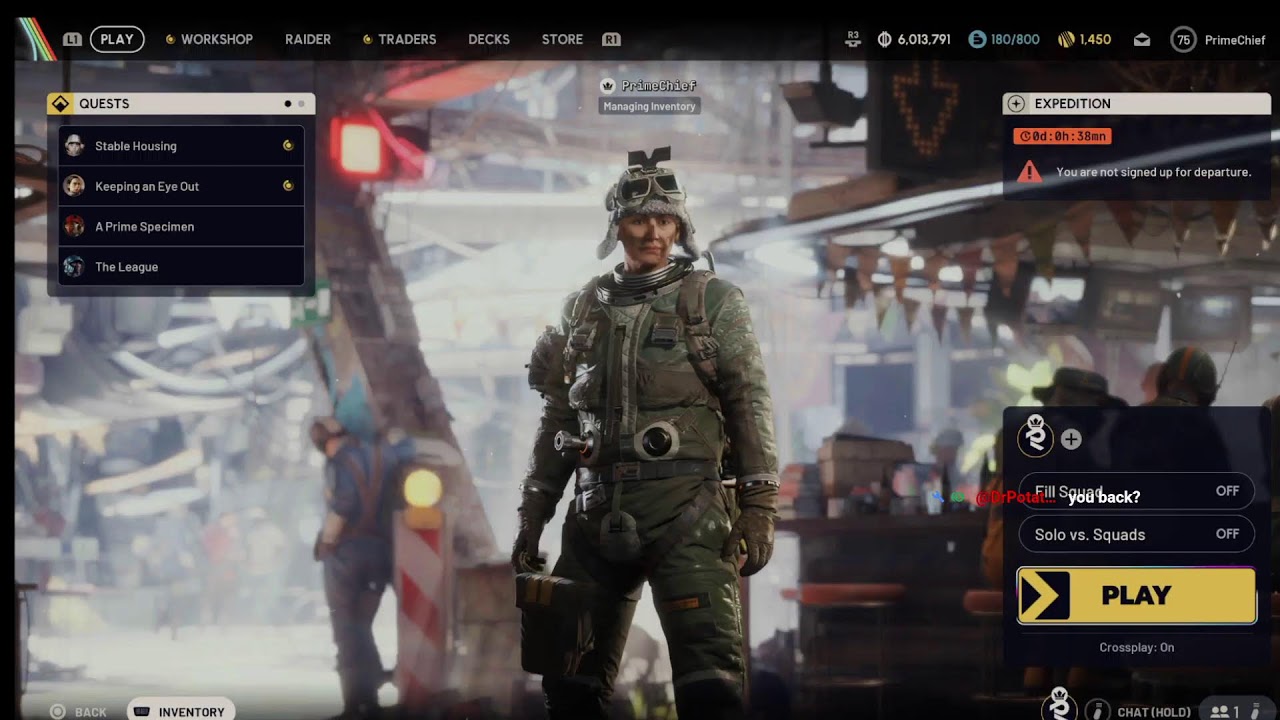
Task: Click the Stable Housing trader portrait
Action: click(74, 146)
